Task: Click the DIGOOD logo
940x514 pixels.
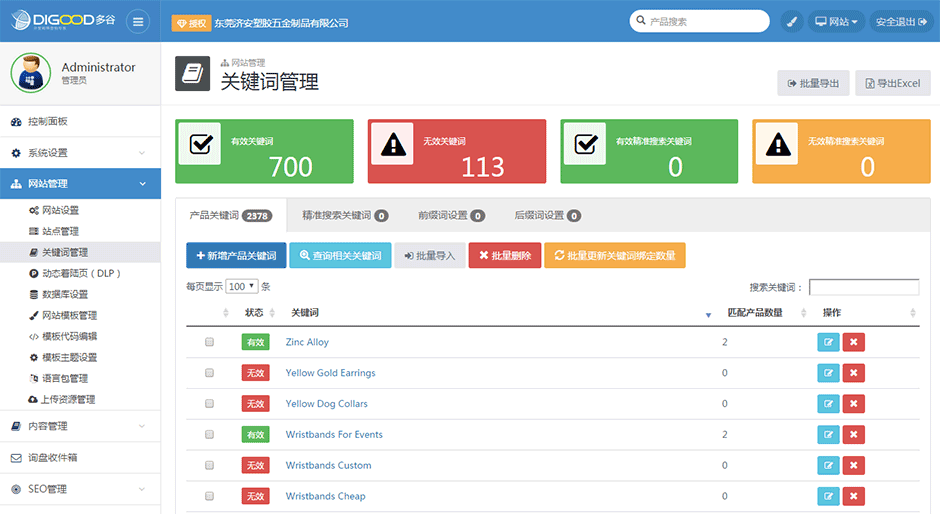Action: coord(63,20)
